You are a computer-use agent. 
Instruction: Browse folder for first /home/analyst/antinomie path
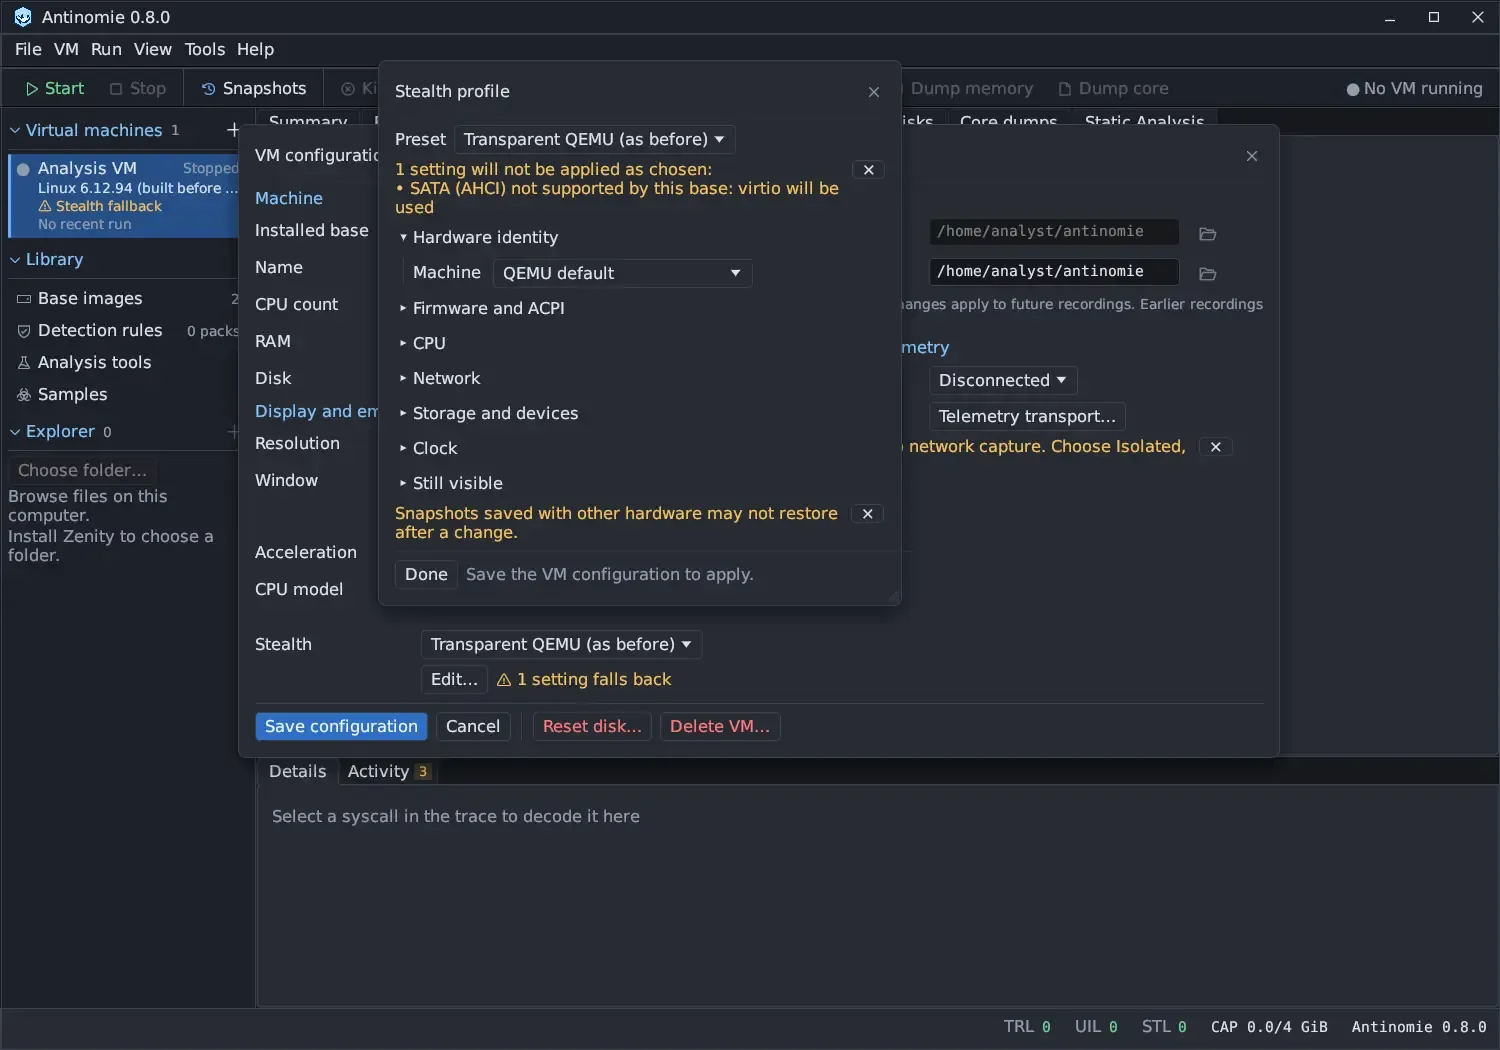1207,234
